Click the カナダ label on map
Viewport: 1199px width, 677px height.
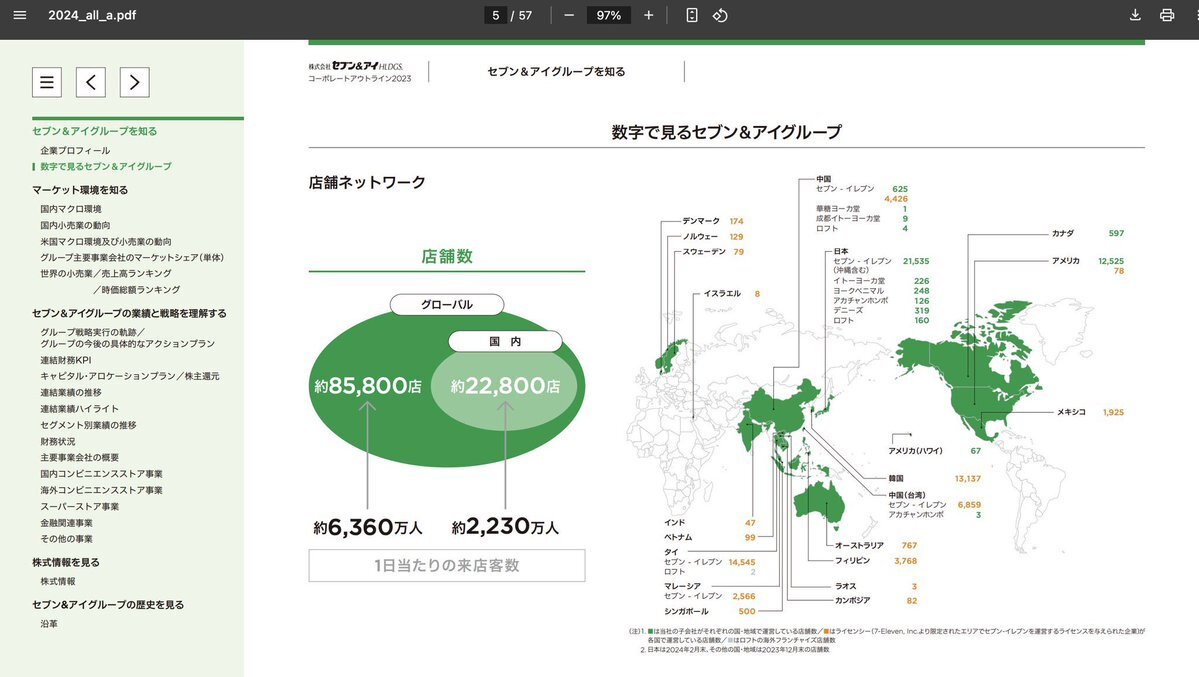click(1063, 233)
